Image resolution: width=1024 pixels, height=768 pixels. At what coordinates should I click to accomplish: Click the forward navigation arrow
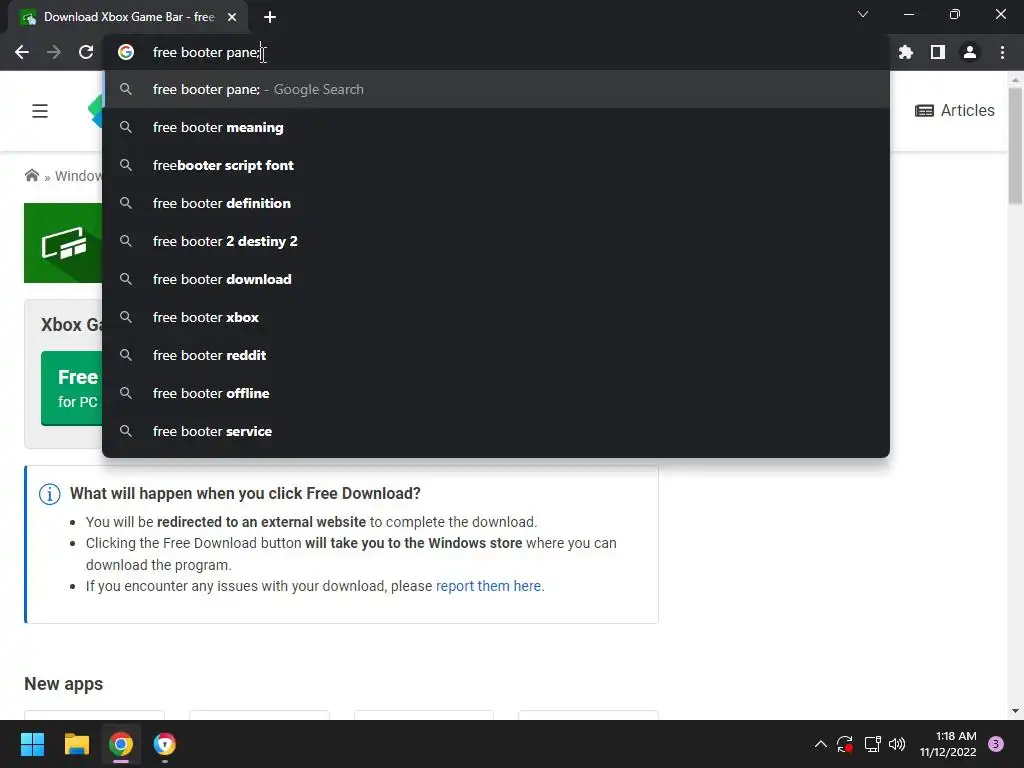tap(54, 52)
